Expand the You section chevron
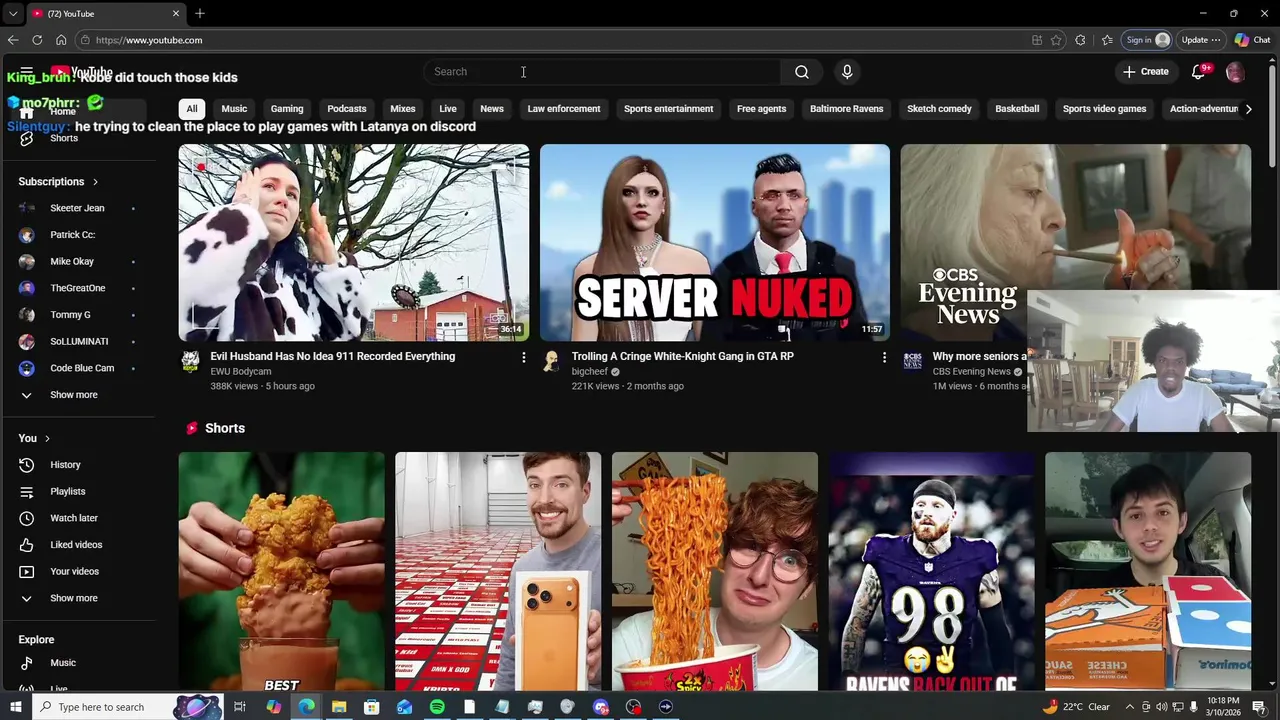 [47, 438]
